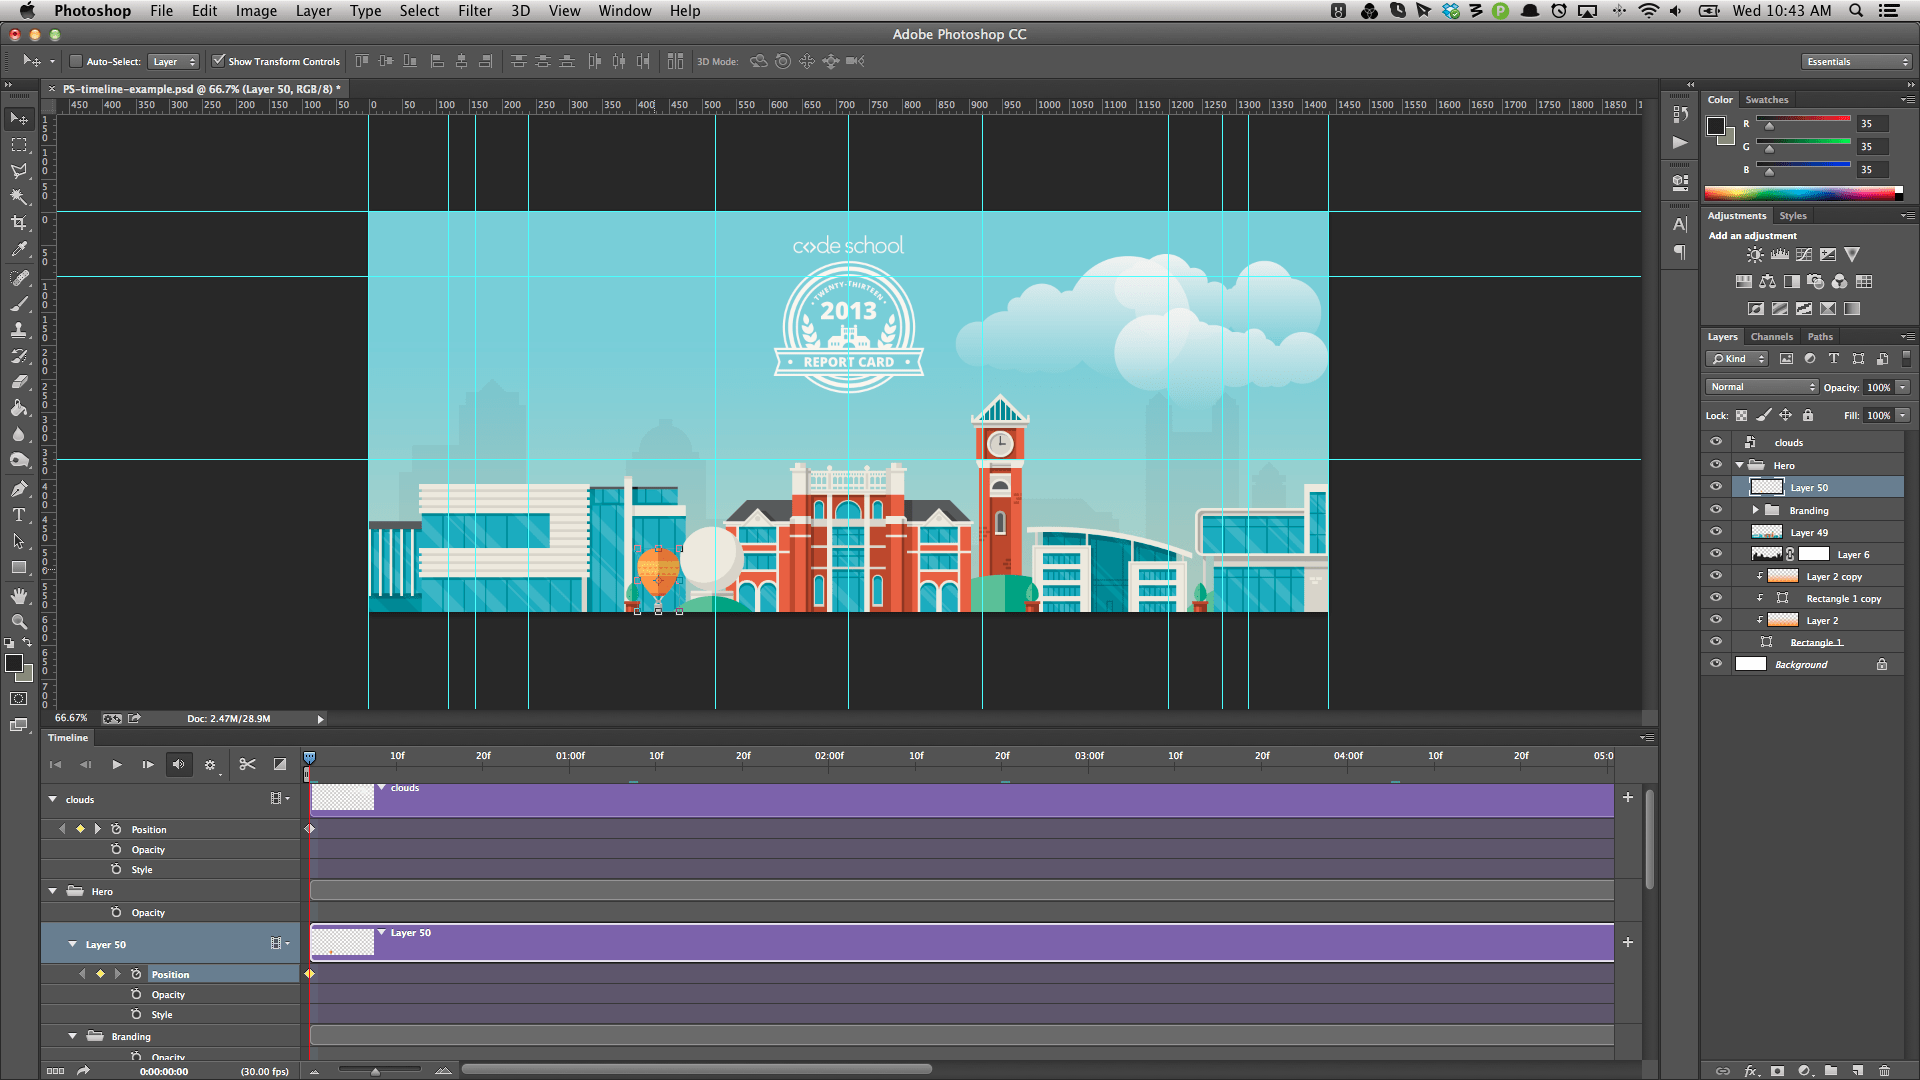Click the timeline scissors split icon
The image size is (1920, 1080).
point(247,765)
